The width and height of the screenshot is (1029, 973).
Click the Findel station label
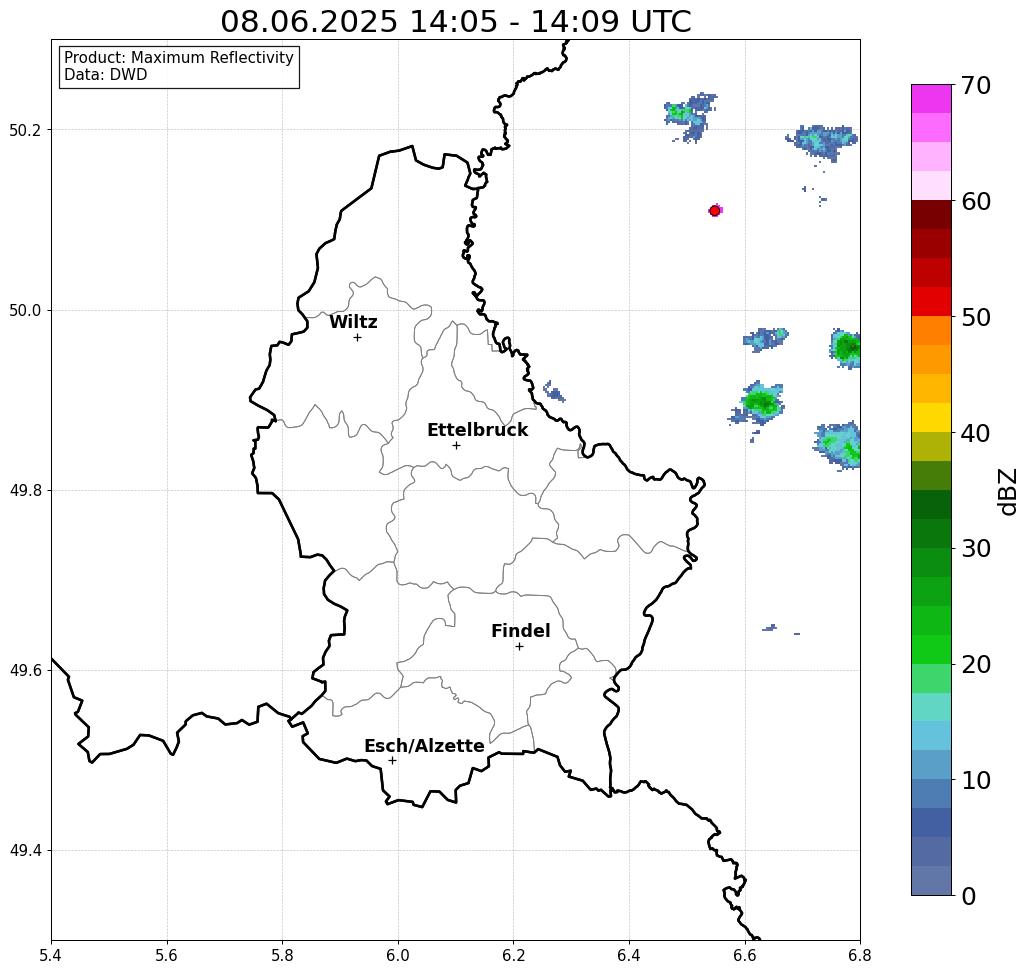point(520,631)
